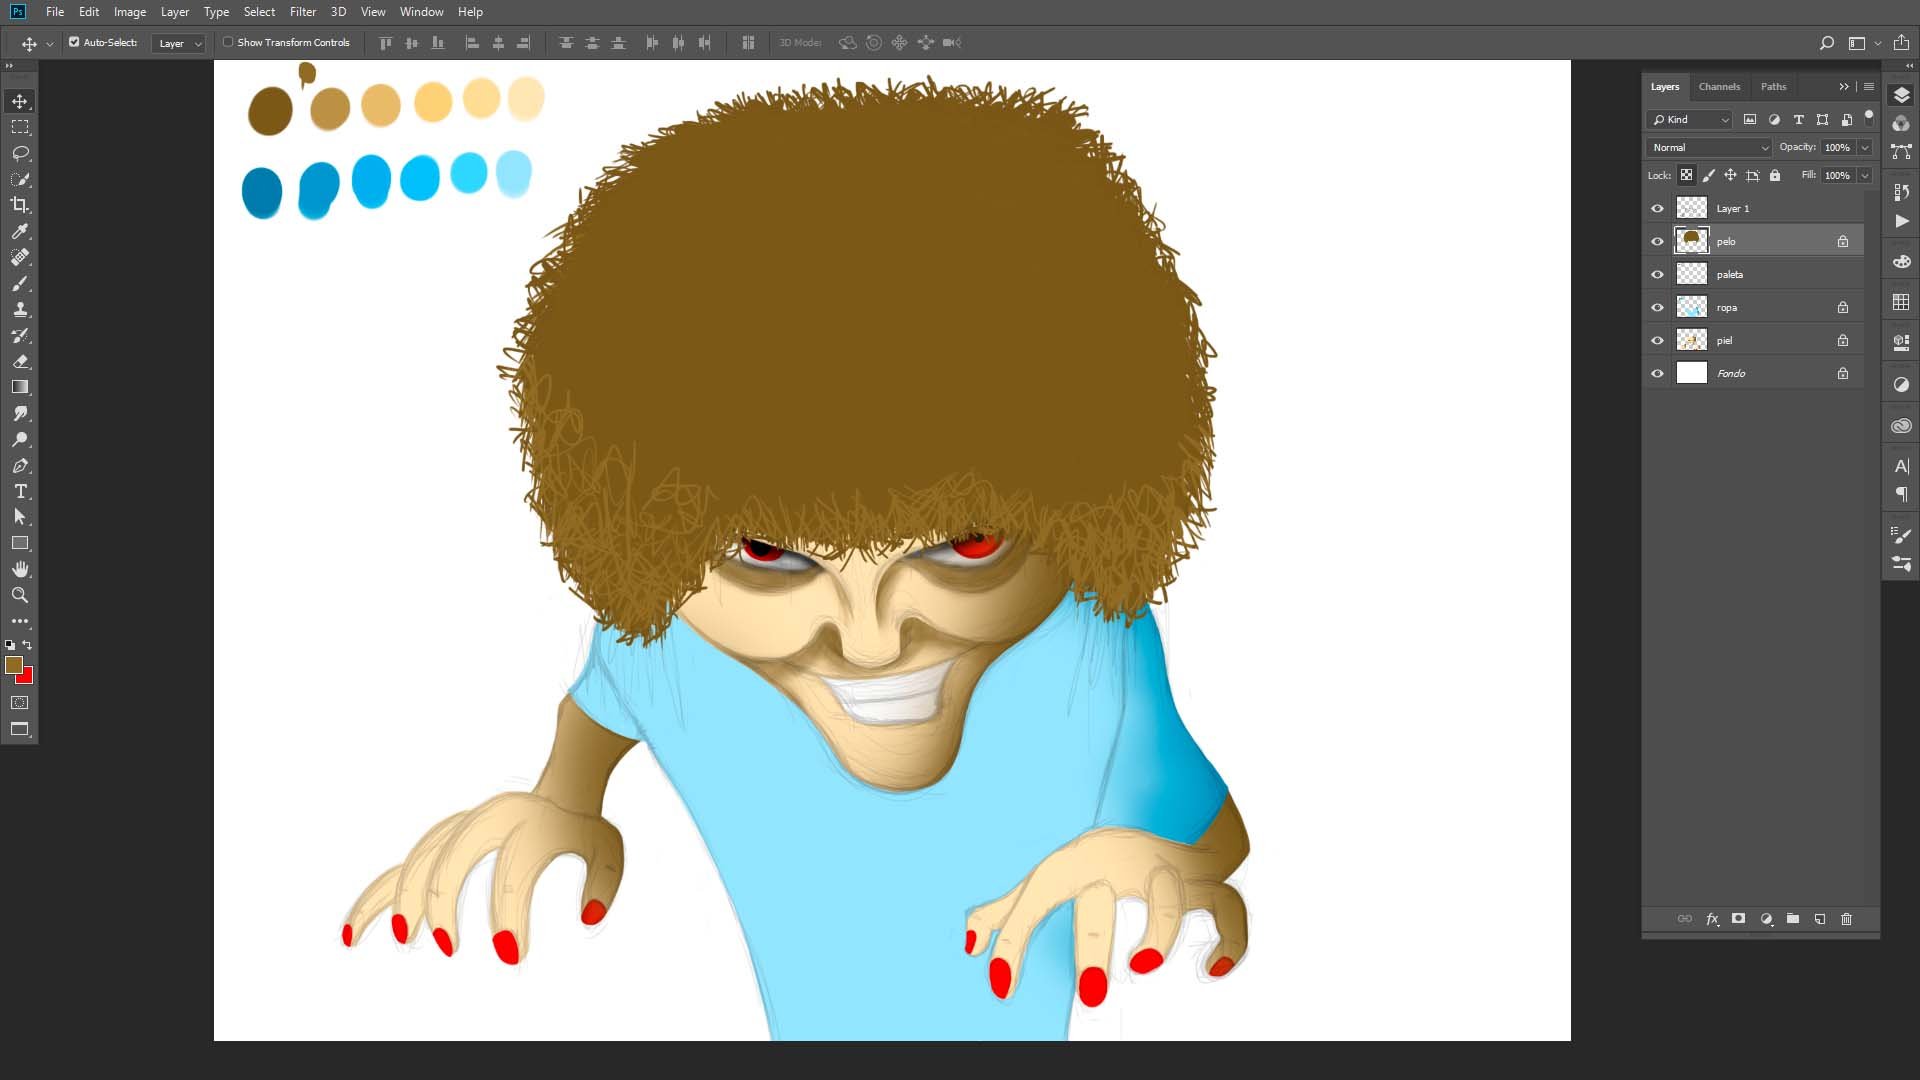Open the Auto-Select Layer dropdown
The image size is (1920, 1080).
[x=179, y=43]
